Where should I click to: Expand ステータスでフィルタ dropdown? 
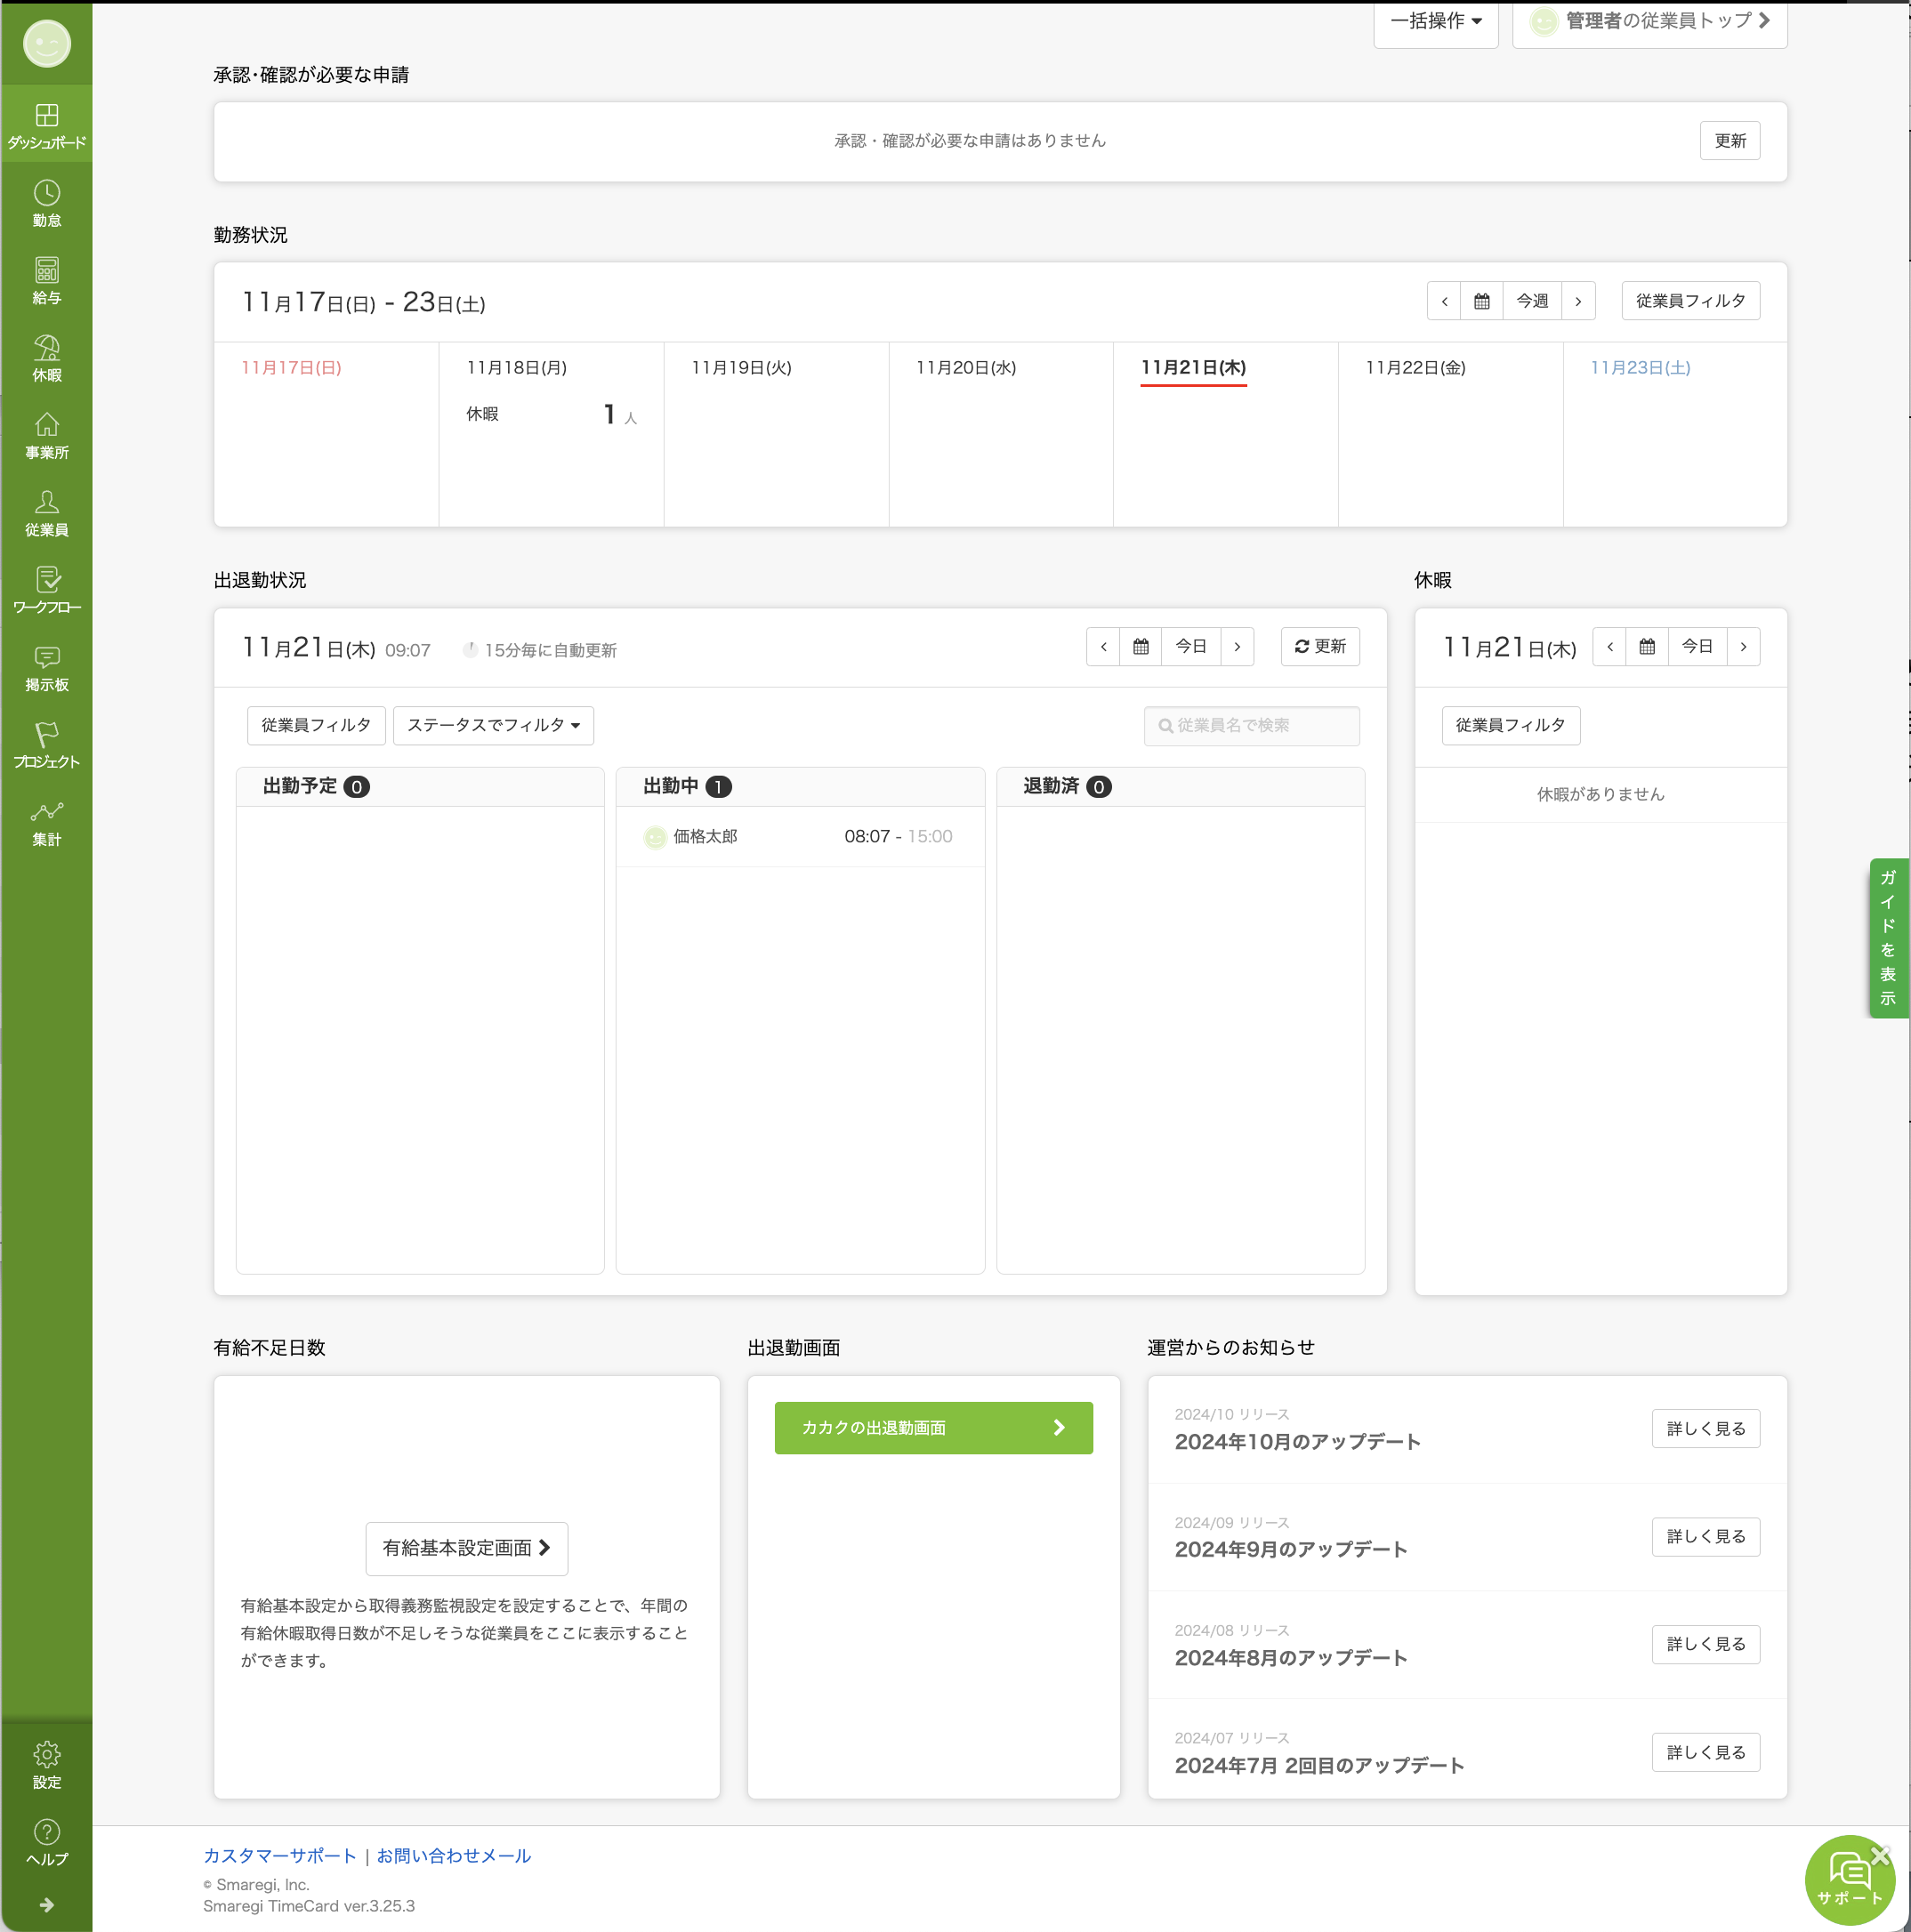tap(493, 725)
